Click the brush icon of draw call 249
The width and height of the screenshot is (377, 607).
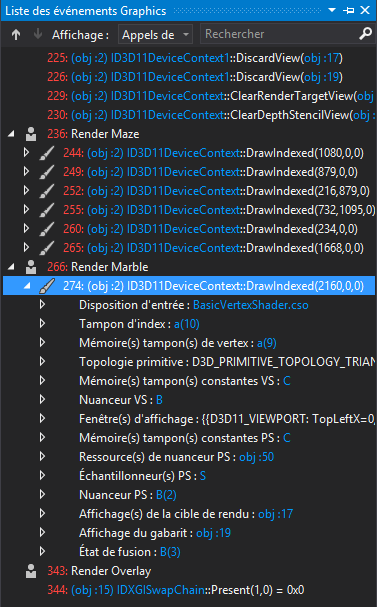click(x=47, y=172)
